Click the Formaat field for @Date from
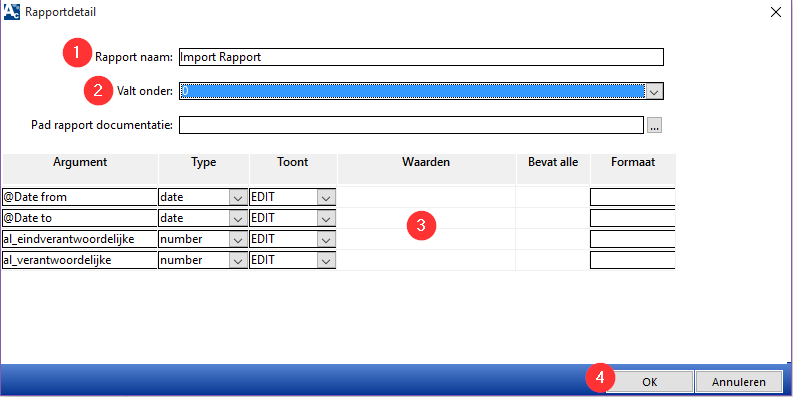The height and width of the screenshot is (397, 793). (x=633, y=197)
